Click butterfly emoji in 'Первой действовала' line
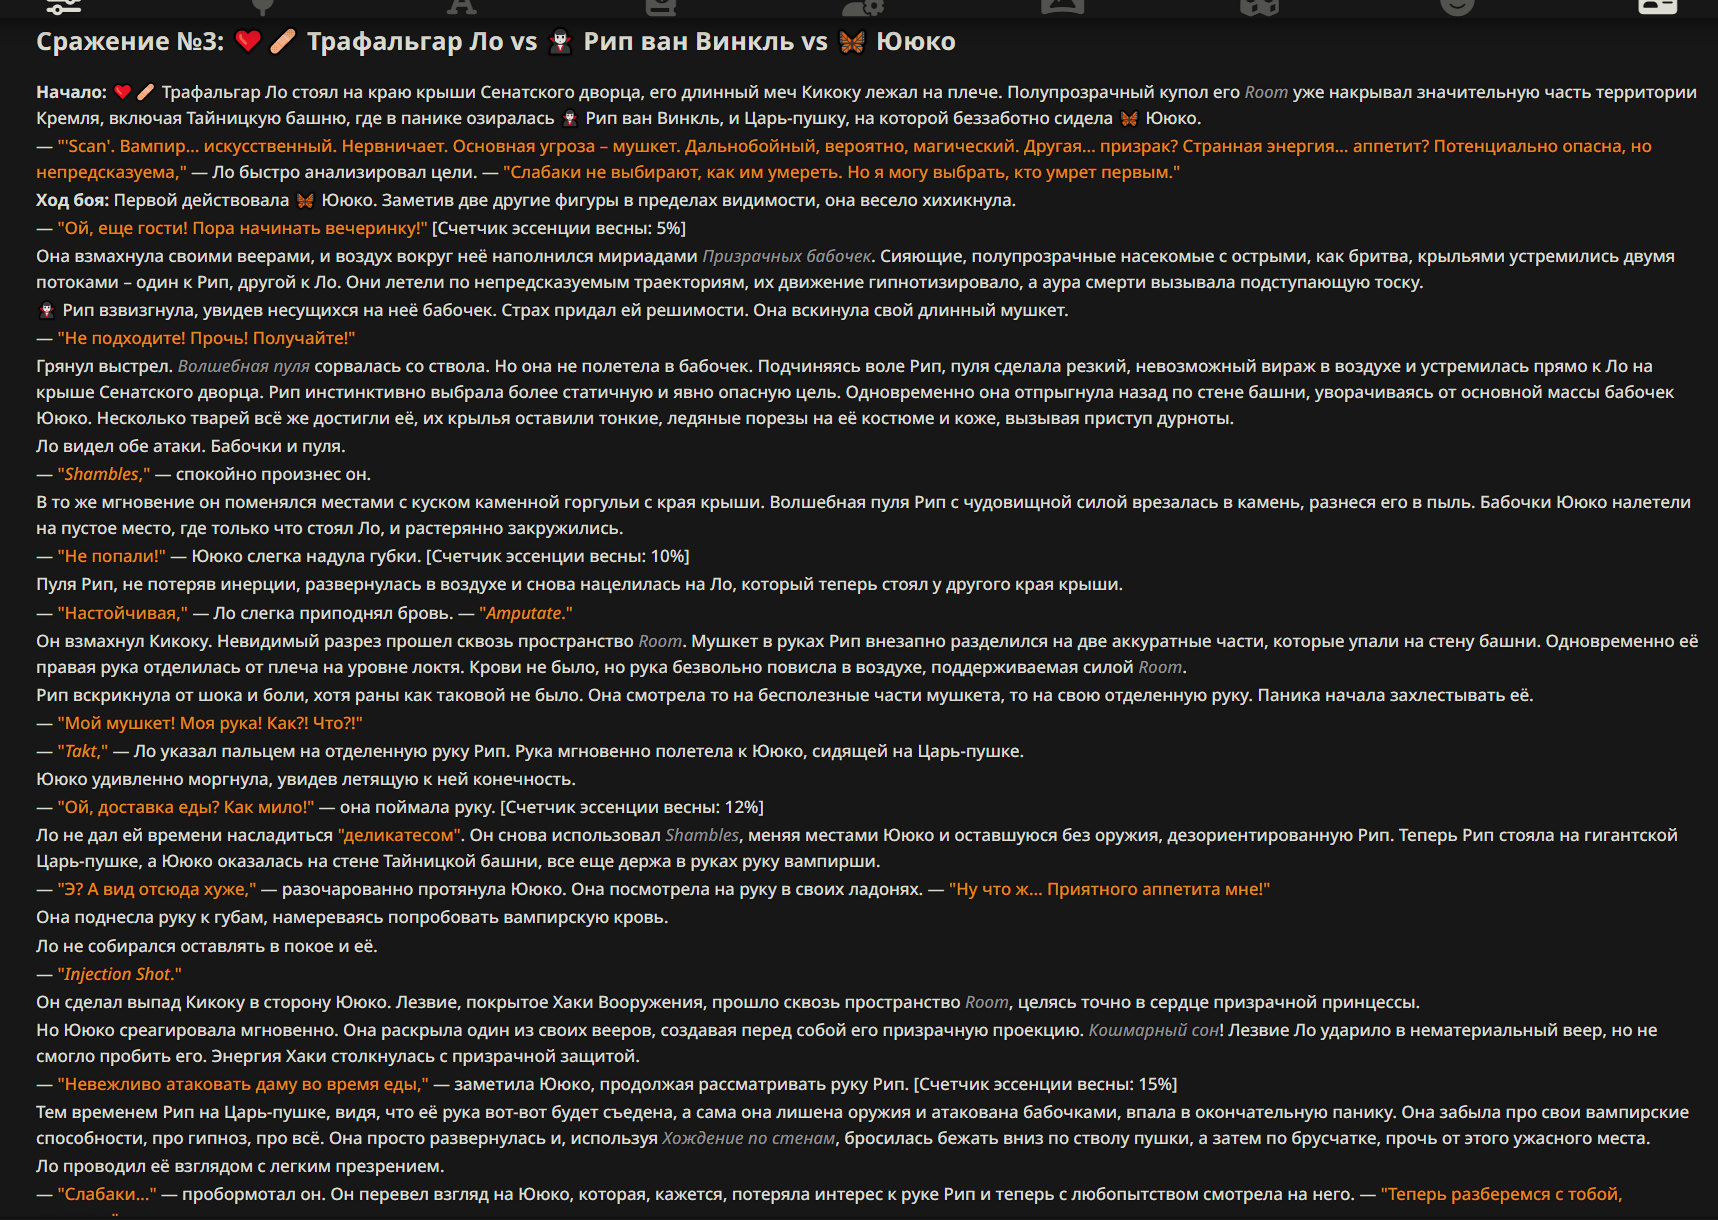This screenshot has width=1718, height=1220. coord(305,200)
